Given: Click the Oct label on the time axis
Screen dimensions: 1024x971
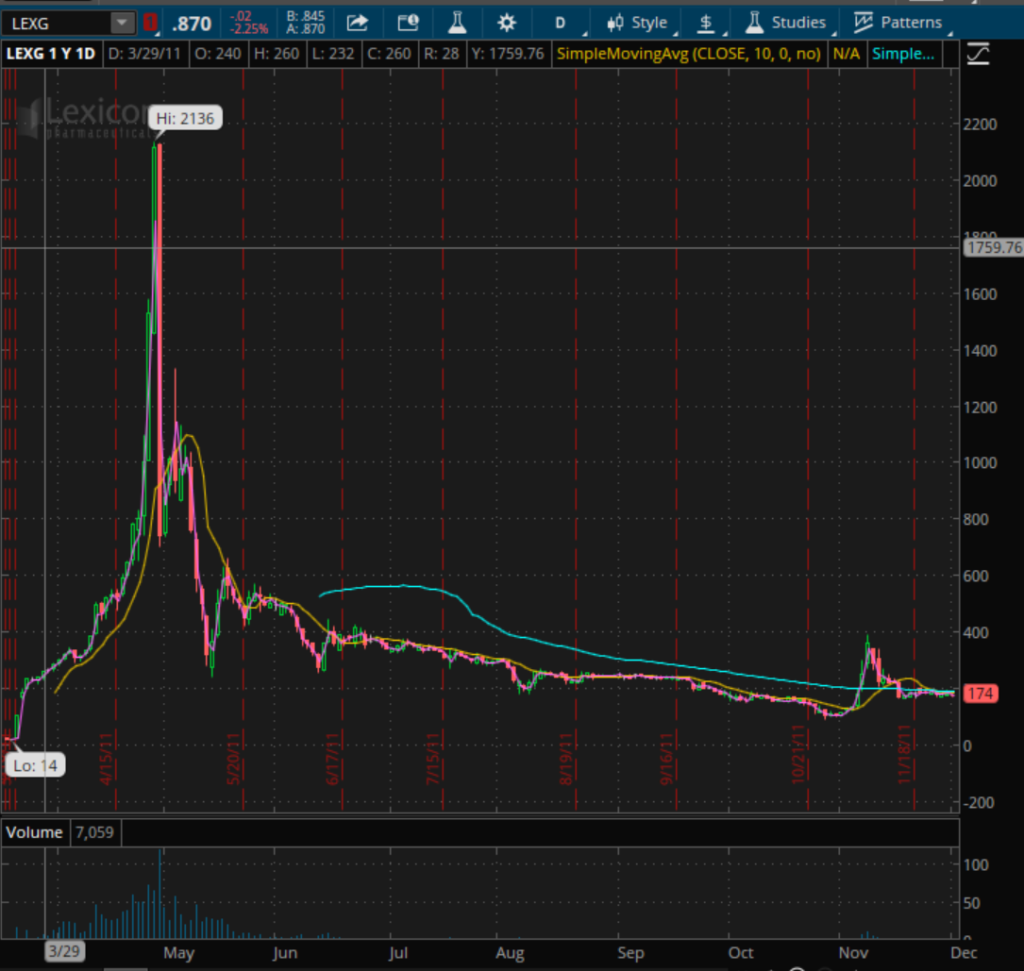Looking at the screenshot, I should [741, 953].
